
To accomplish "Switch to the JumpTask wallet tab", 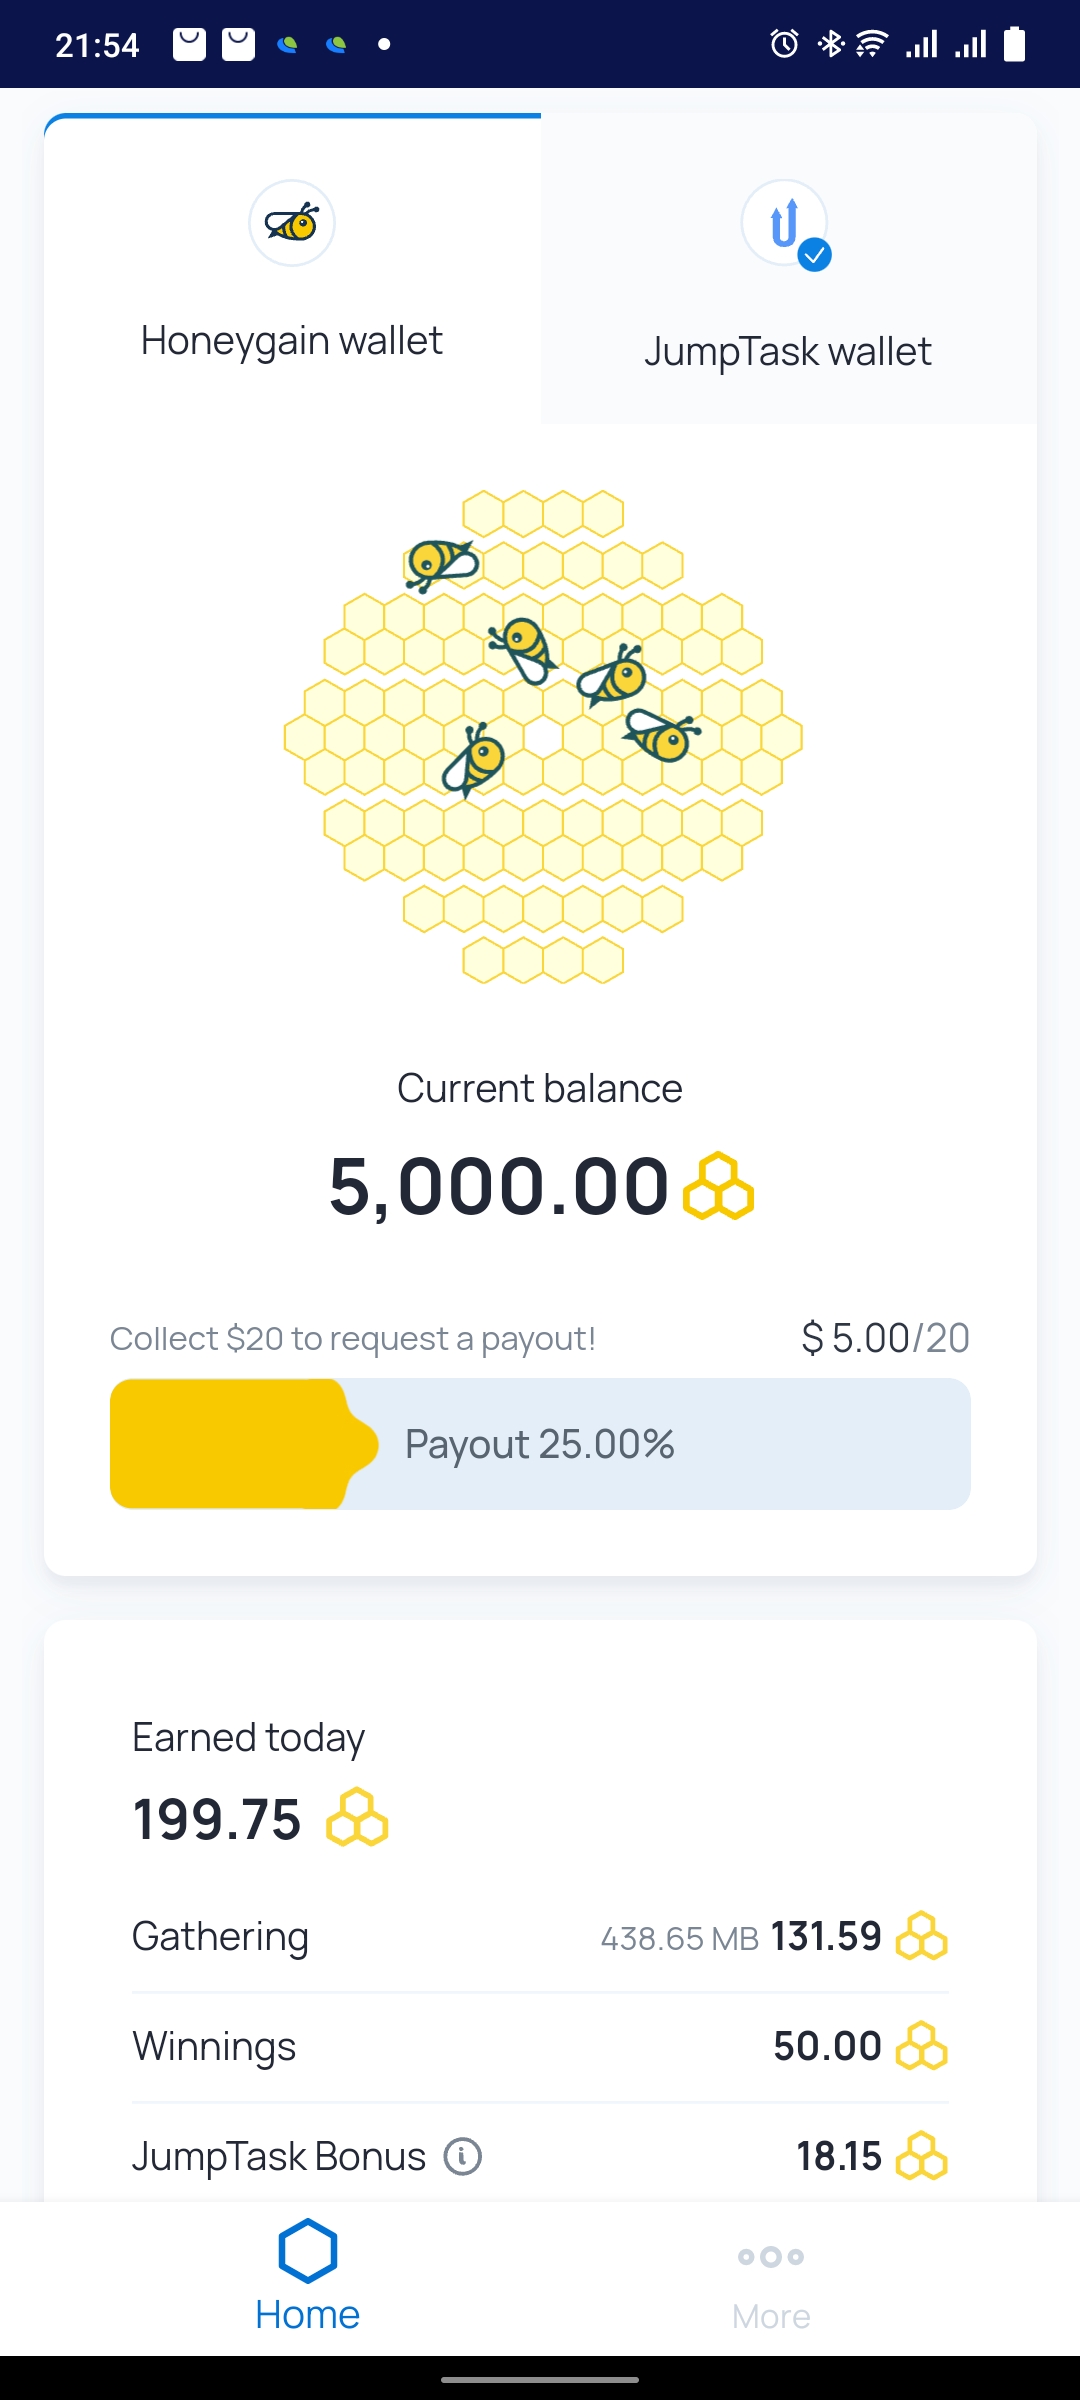I will pos(789,269).
